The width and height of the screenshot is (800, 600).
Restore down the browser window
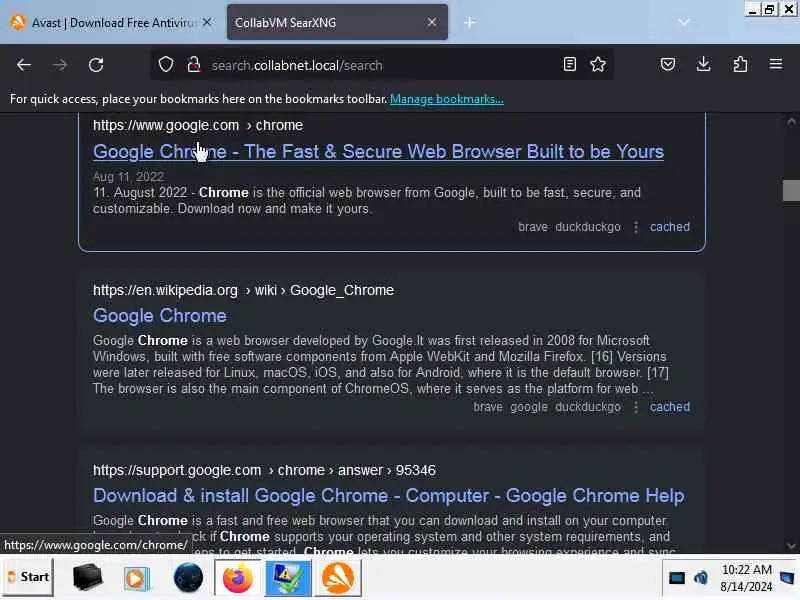tap(769, 9)
